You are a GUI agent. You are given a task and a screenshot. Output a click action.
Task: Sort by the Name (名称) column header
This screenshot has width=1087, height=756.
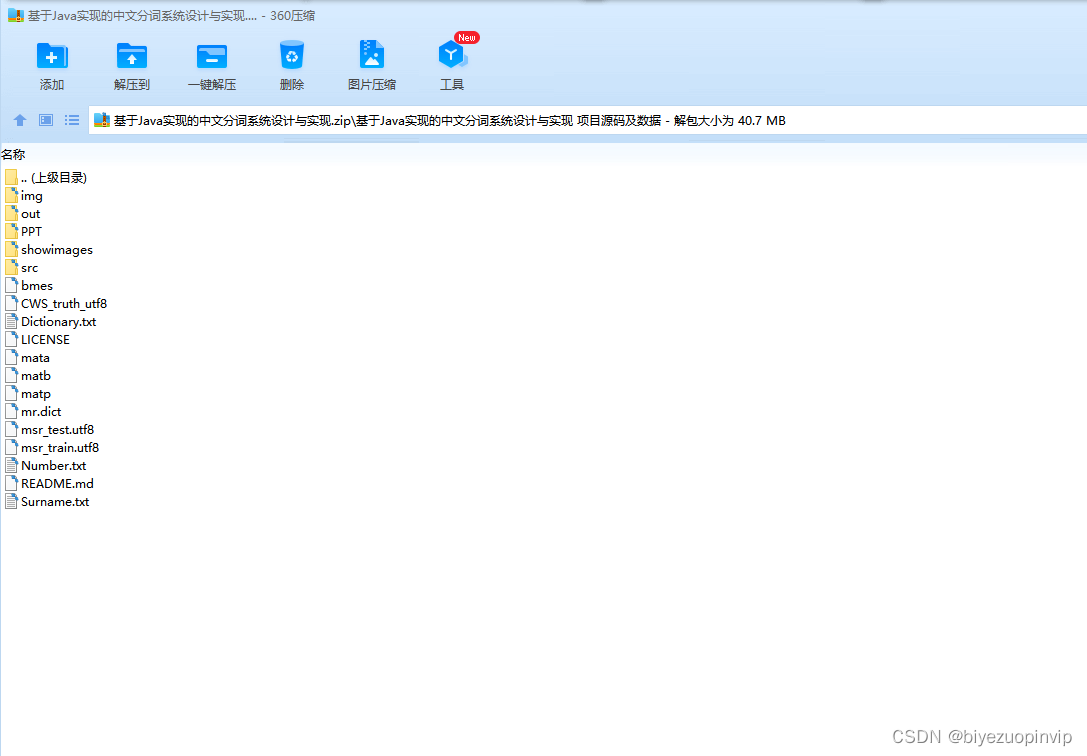click(14, 154)
